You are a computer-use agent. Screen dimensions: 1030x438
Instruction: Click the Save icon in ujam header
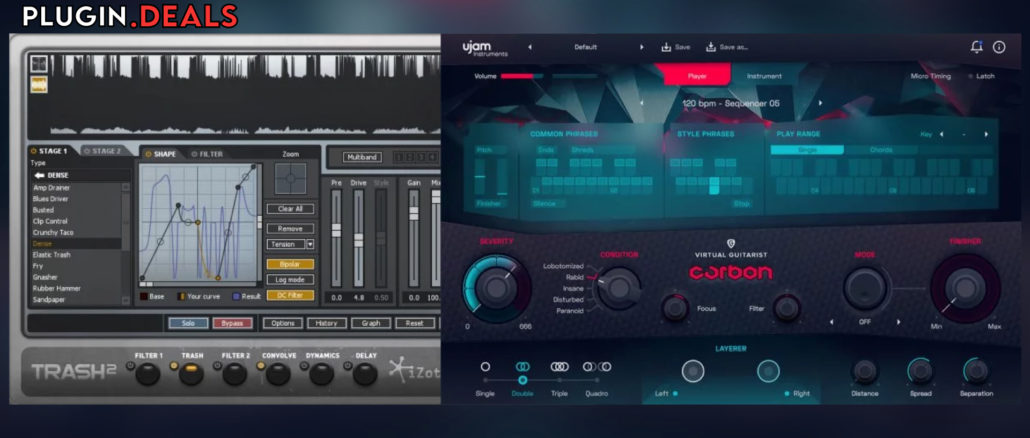point(665,47)
